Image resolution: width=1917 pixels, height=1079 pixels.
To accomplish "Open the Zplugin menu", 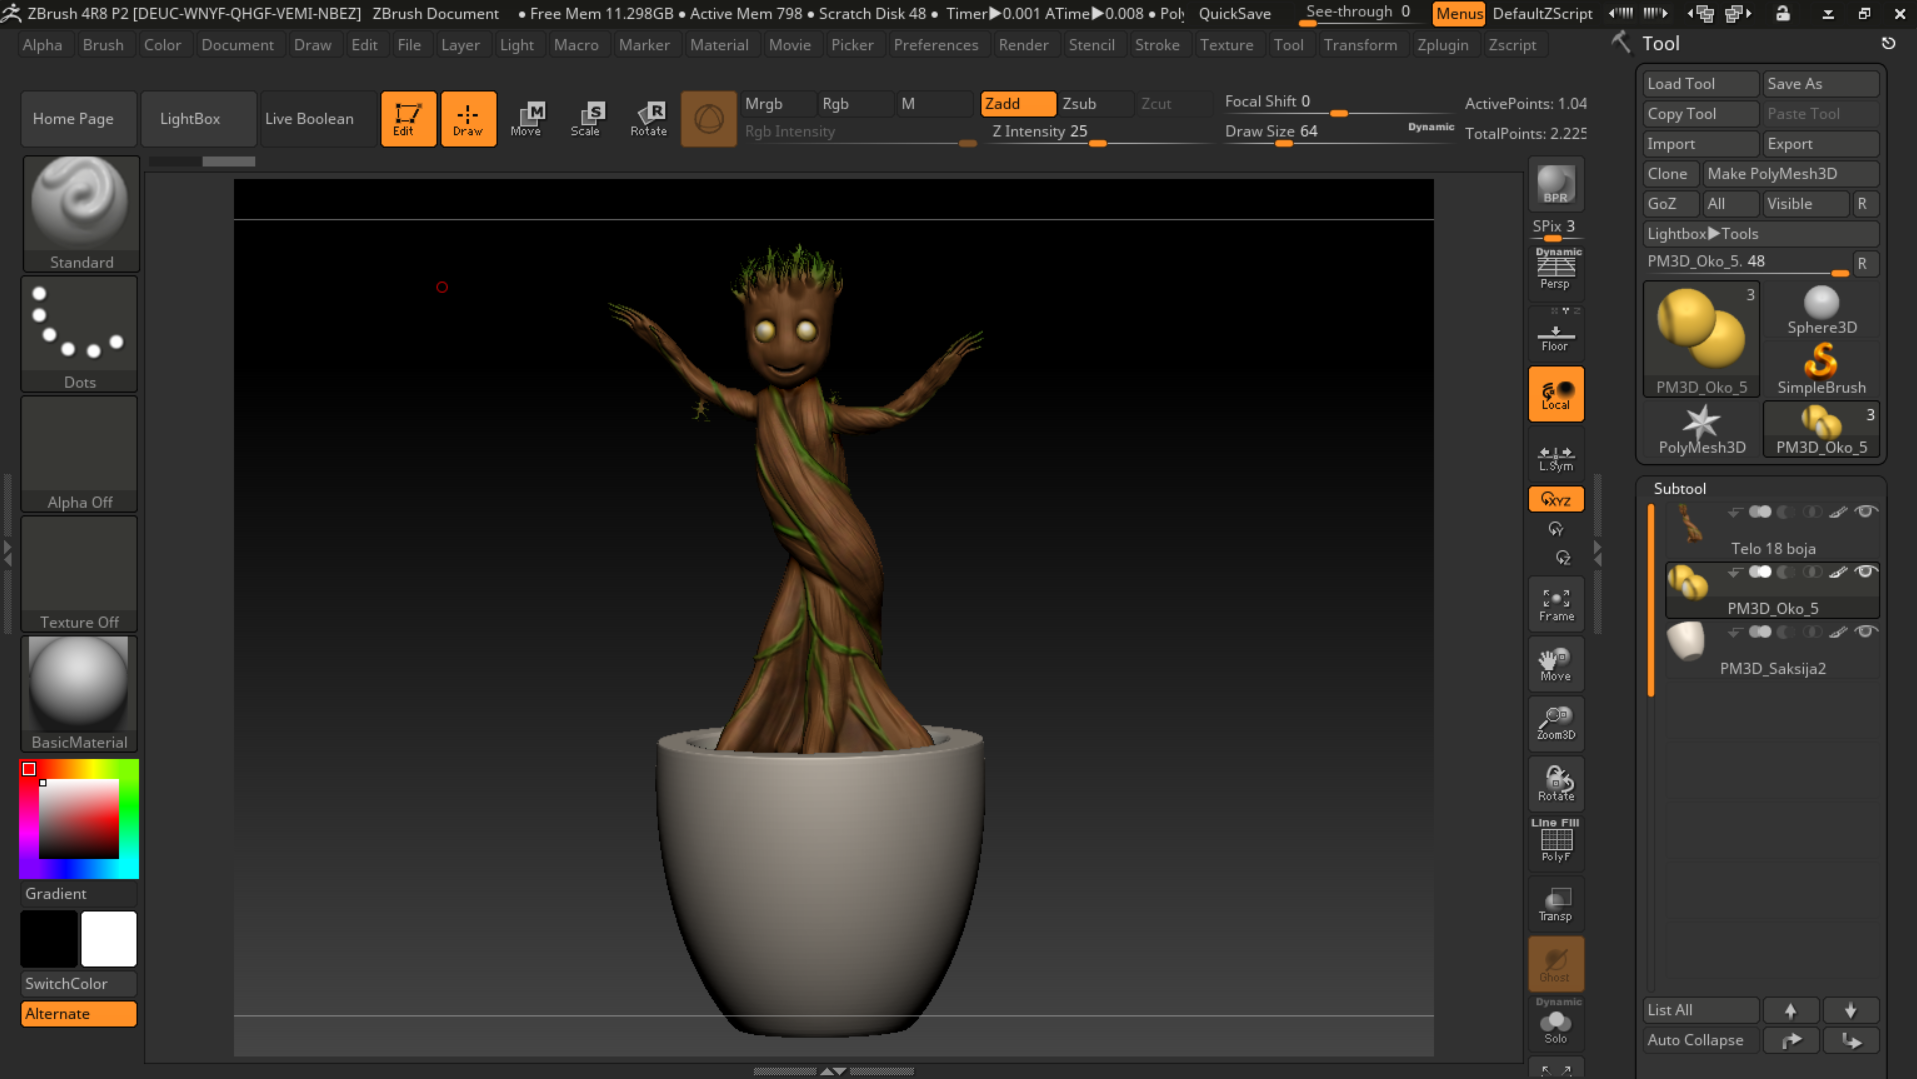I will 1442,45.
